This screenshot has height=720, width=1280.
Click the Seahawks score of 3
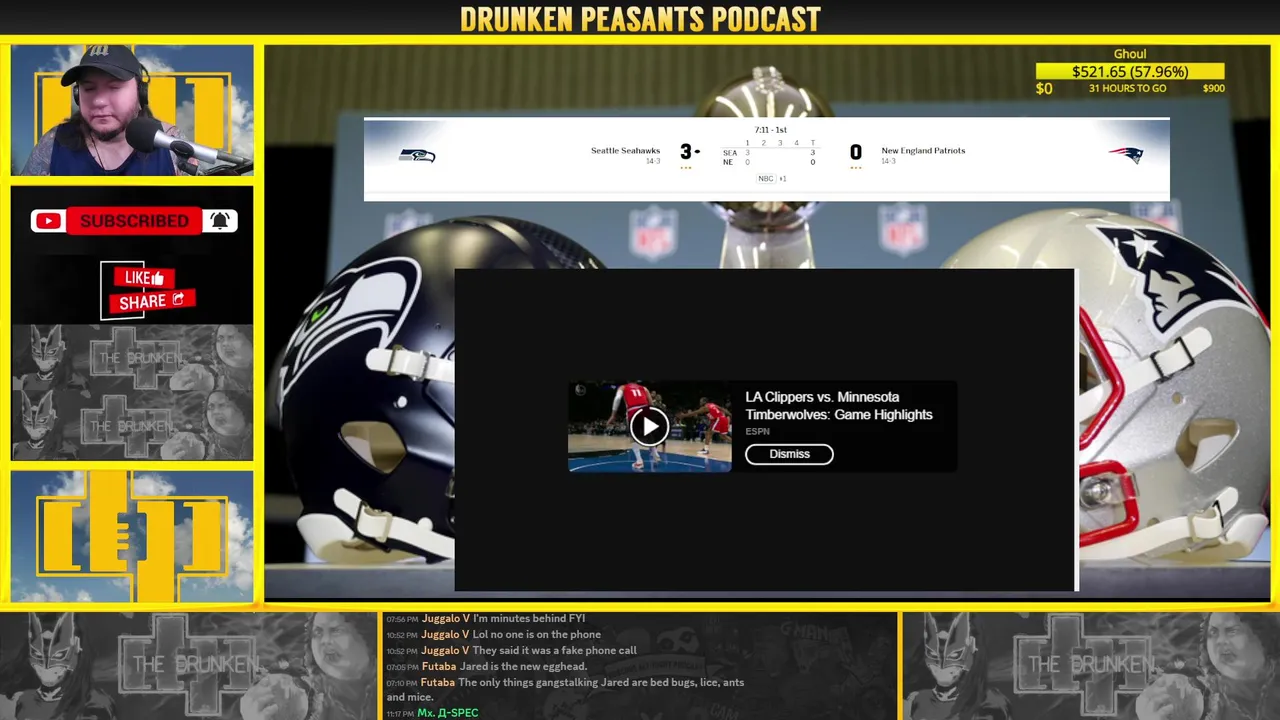coord(686,152)
